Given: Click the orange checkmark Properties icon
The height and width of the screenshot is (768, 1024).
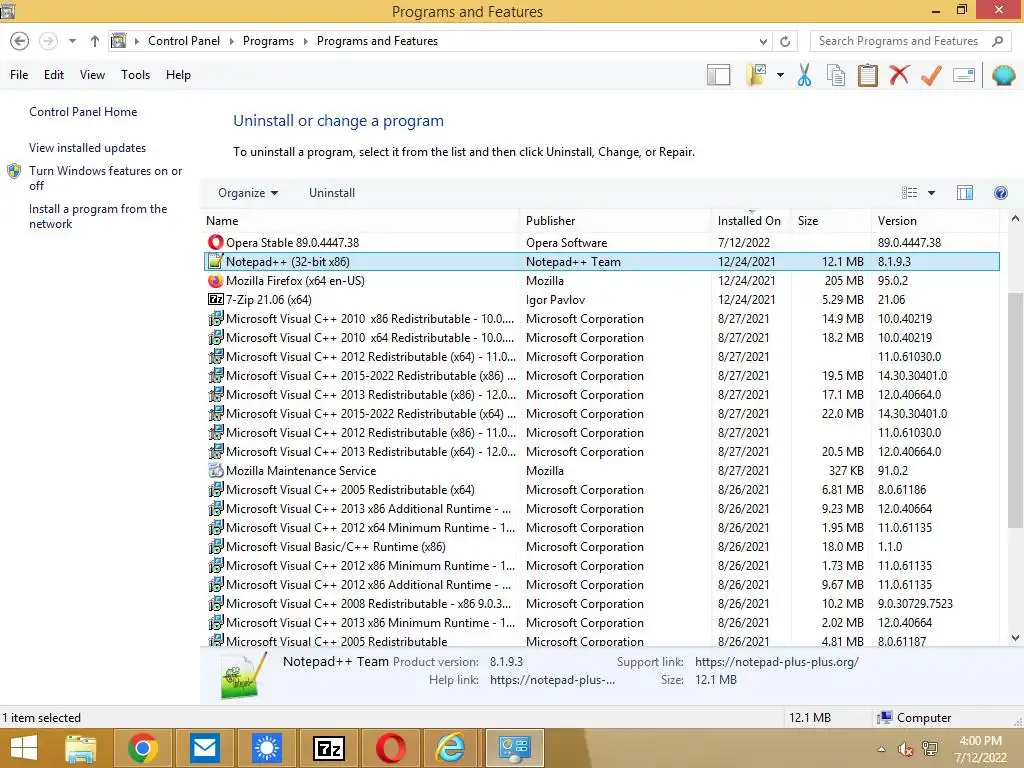Looking at the screenshot, I should tap(931, 75).
